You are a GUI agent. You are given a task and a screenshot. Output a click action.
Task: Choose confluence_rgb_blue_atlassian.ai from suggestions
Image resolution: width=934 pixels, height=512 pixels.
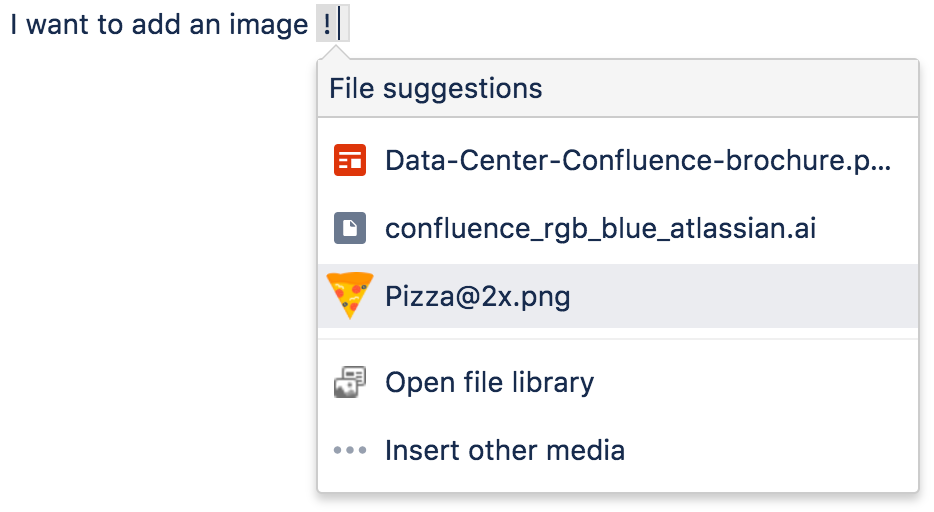tap(618, 228)
